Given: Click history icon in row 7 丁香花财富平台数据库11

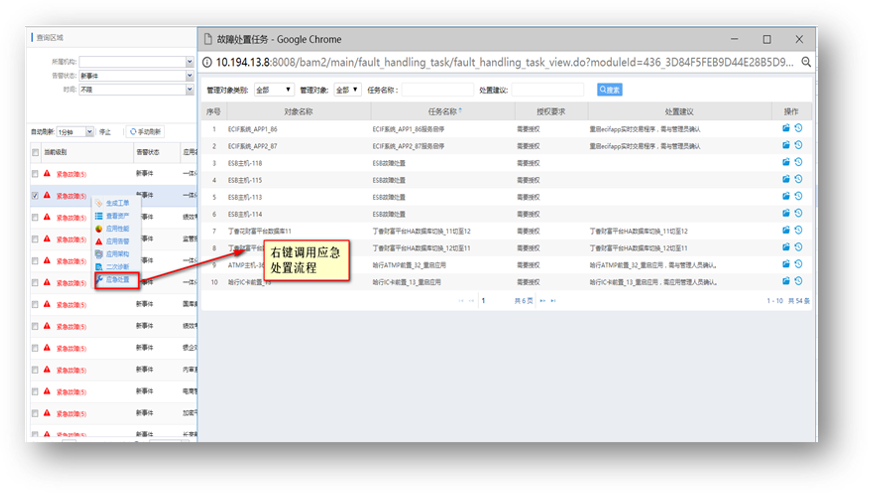Looking at the screenshot, I should click(x=798, y=230).
